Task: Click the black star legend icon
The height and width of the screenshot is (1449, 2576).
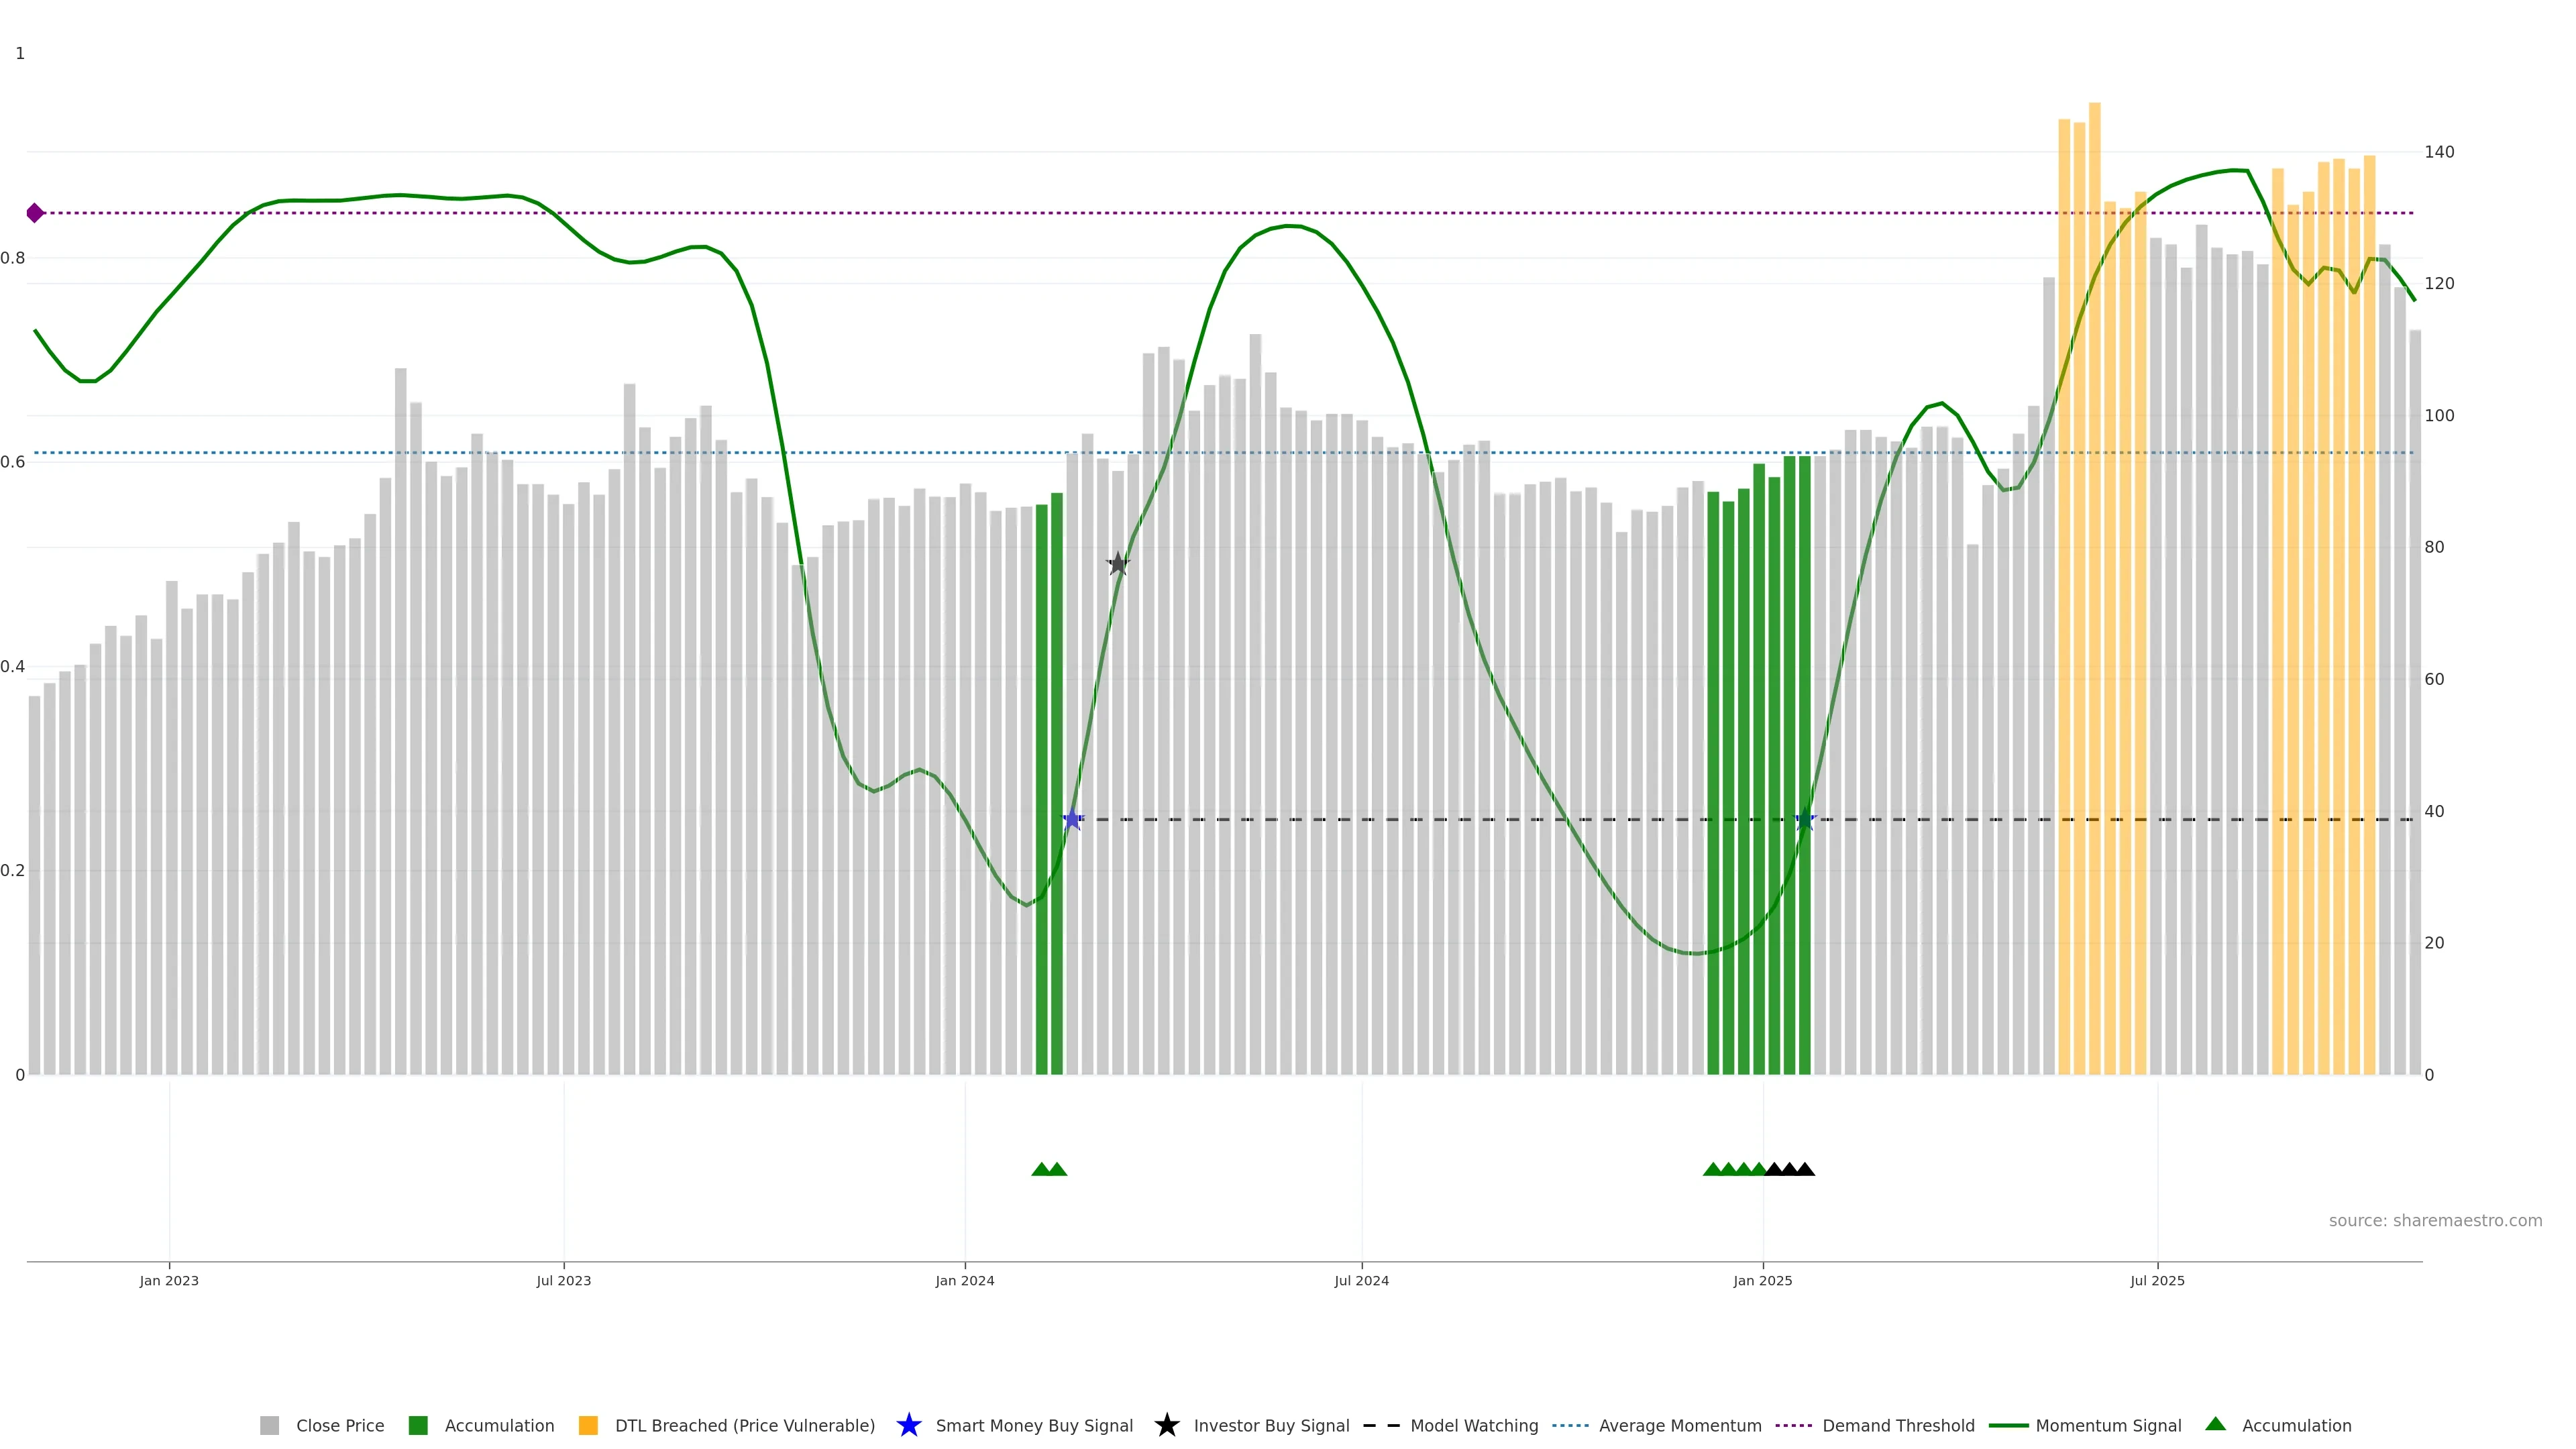Action: point(1166,1425)
